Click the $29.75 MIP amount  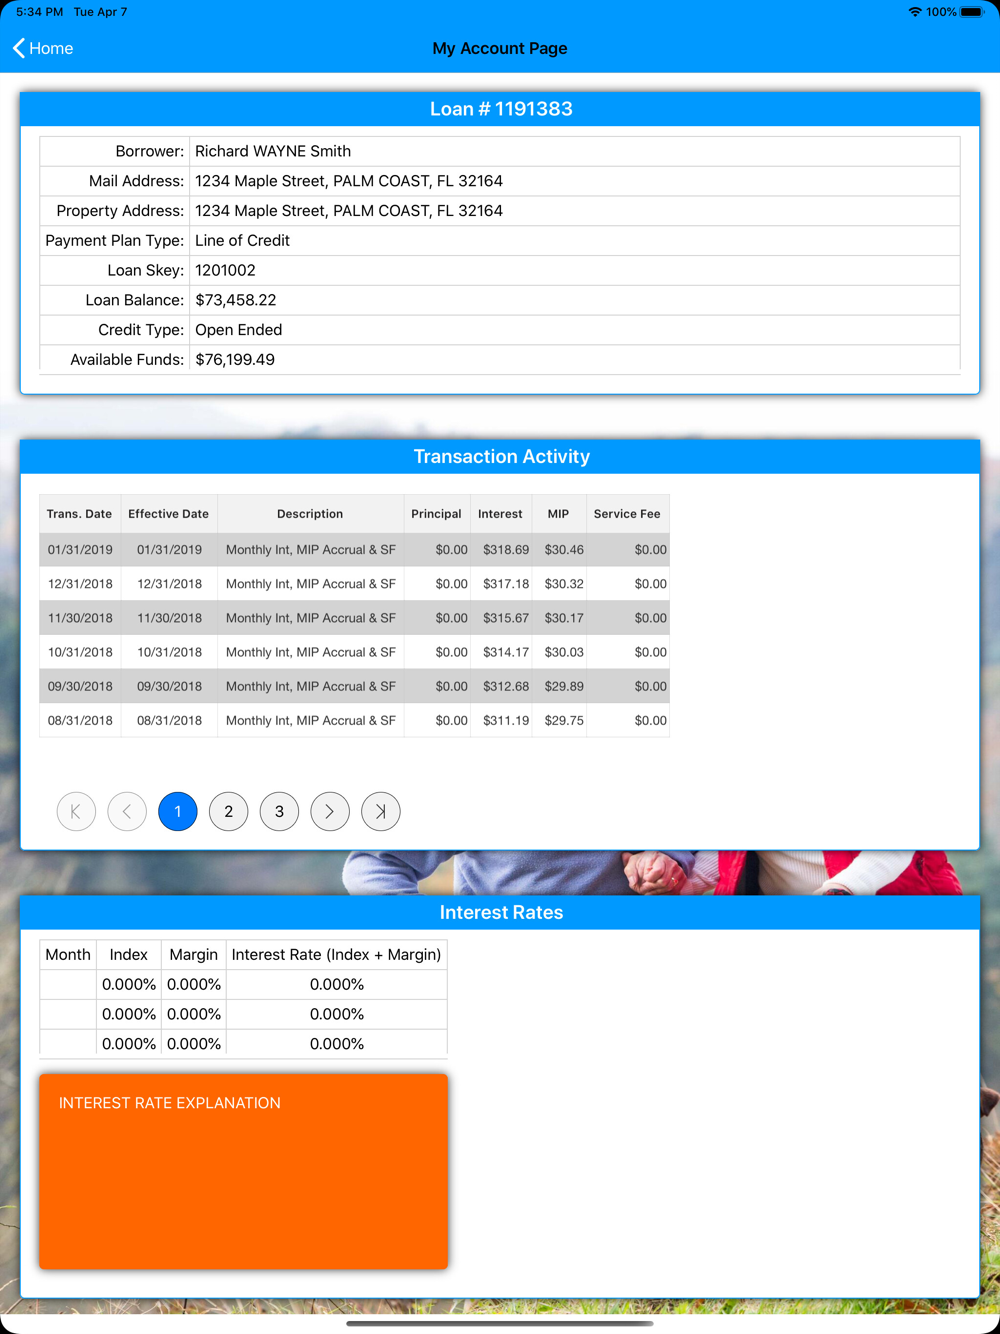click(x=564, y=720)
